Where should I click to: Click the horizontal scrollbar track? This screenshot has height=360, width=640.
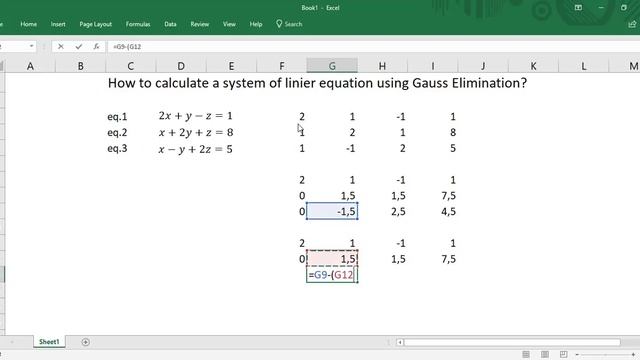click(512, 342)
